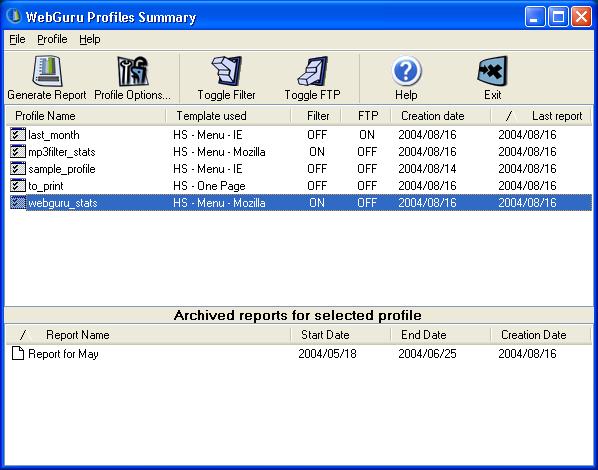The width and height of the screenshot is (598, 470).
Task: Open the Profile menu
Action: [52, 39]
